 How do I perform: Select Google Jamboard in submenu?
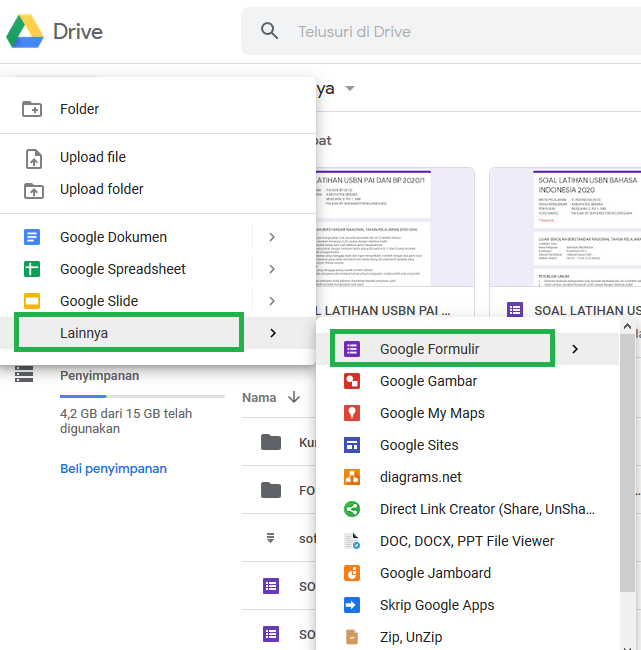[468, 573]
